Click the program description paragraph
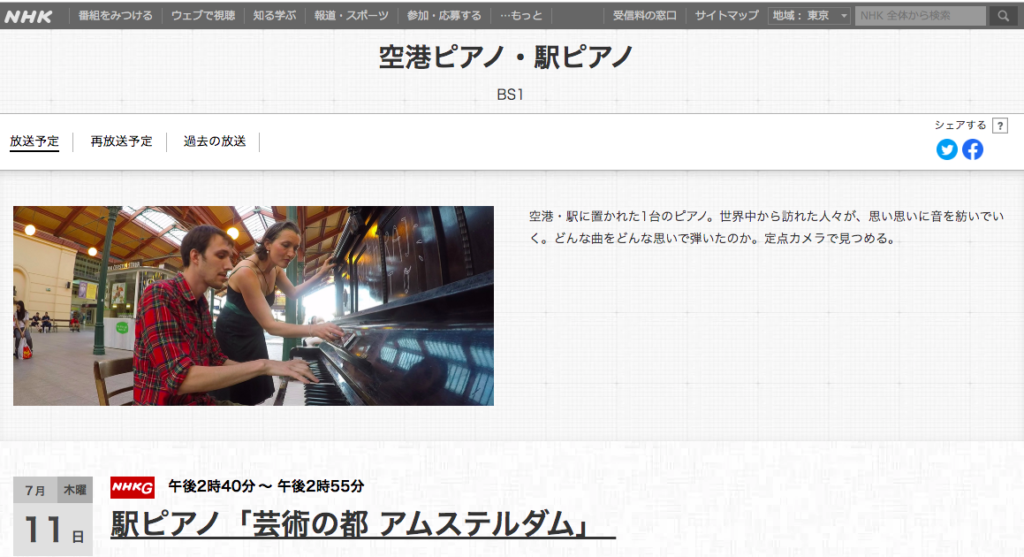This screenshot has width=1024, height=557. point(766,227)
